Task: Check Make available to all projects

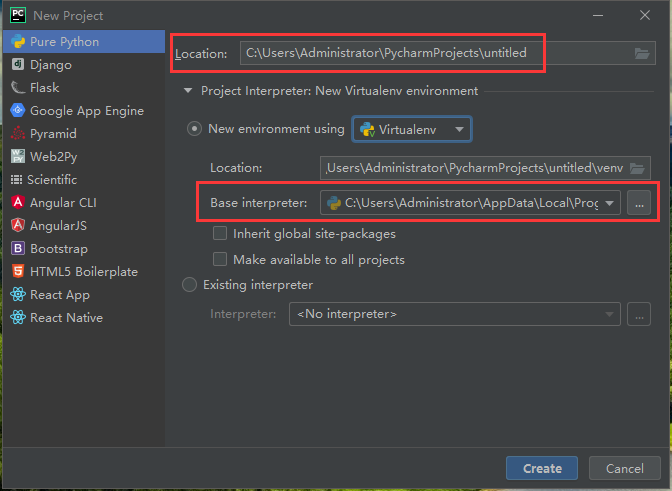Action: 220,260
